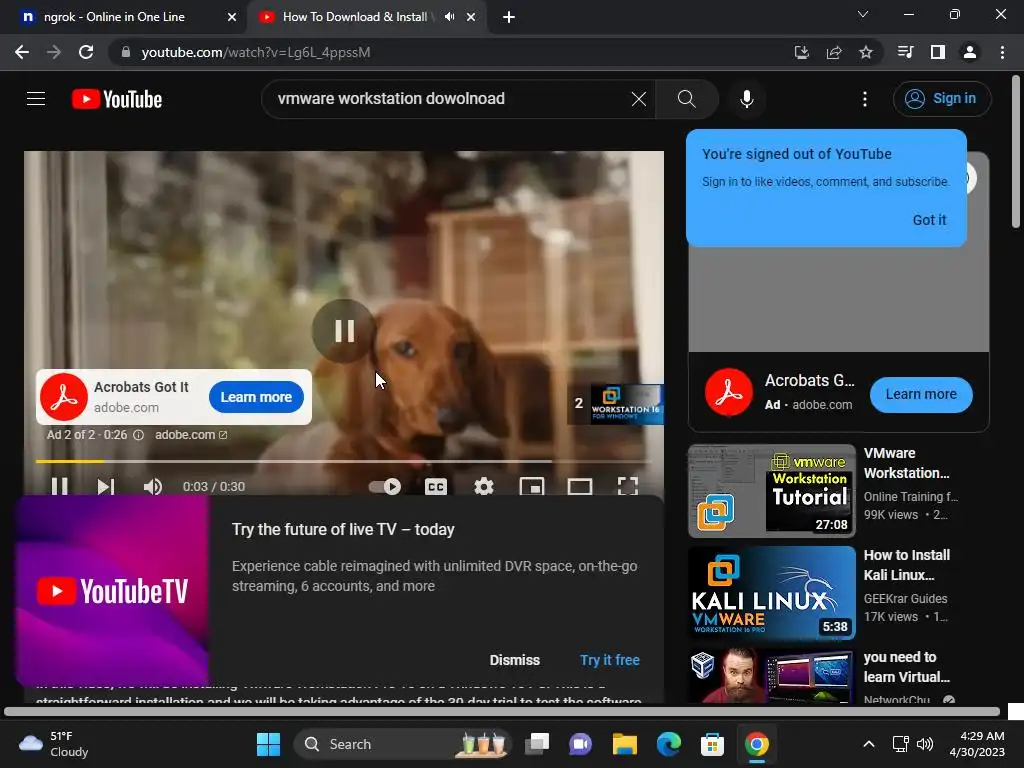Switch to theater mode
Viewport: 1024px width, 768px height.
[580, 487]
